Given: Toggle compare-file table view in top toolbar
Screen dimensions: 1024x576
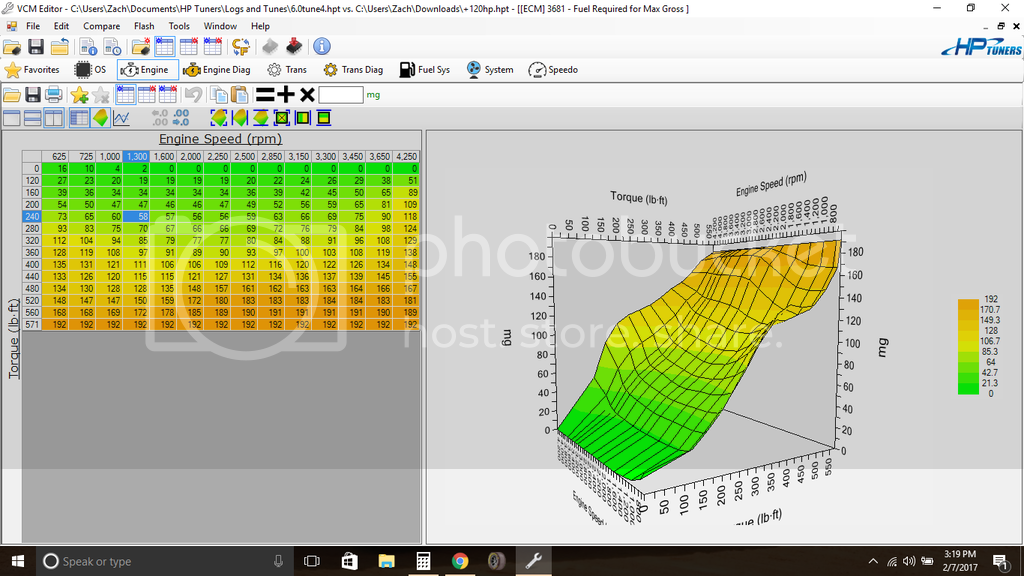Looking at the screenshot, I should click(x=189, y=47).
